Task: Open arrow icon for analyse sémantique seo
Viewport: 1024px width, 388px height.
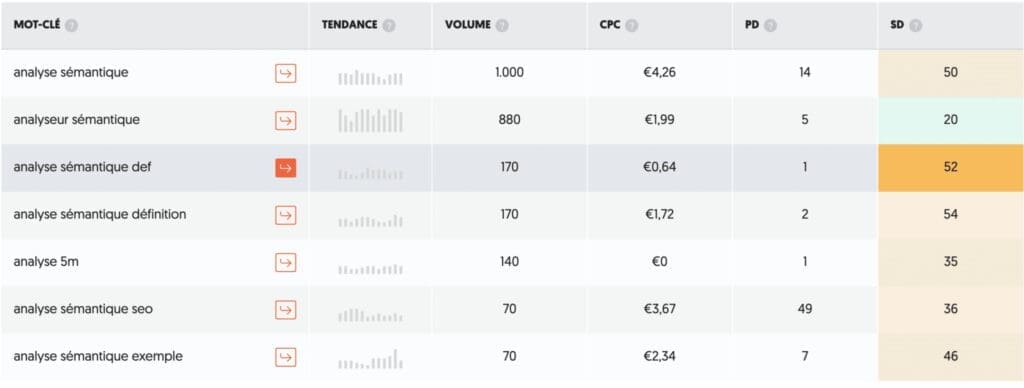Action: pos(285,310)
